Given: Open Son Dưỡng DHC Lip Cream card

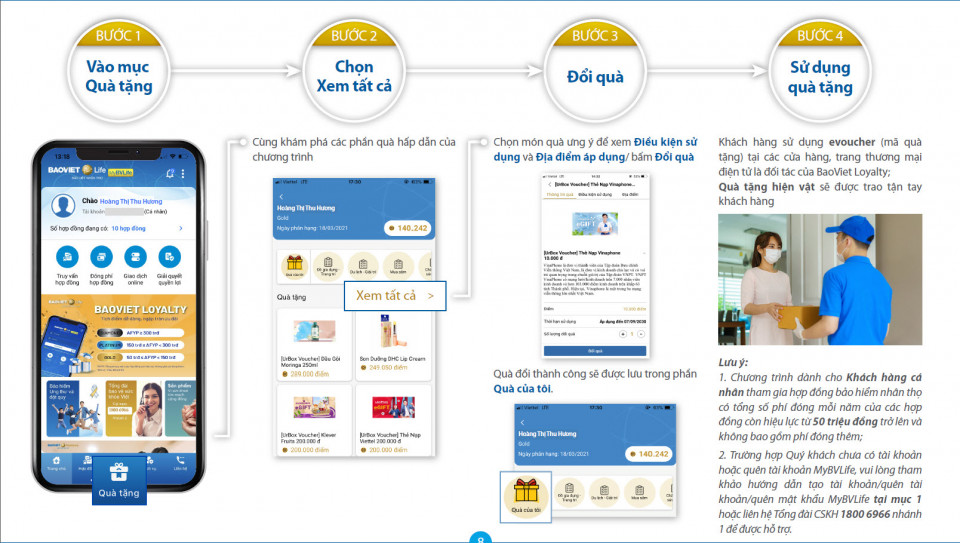Looking at the screenshot, I should pyautogui.click(x=393, y=345).
